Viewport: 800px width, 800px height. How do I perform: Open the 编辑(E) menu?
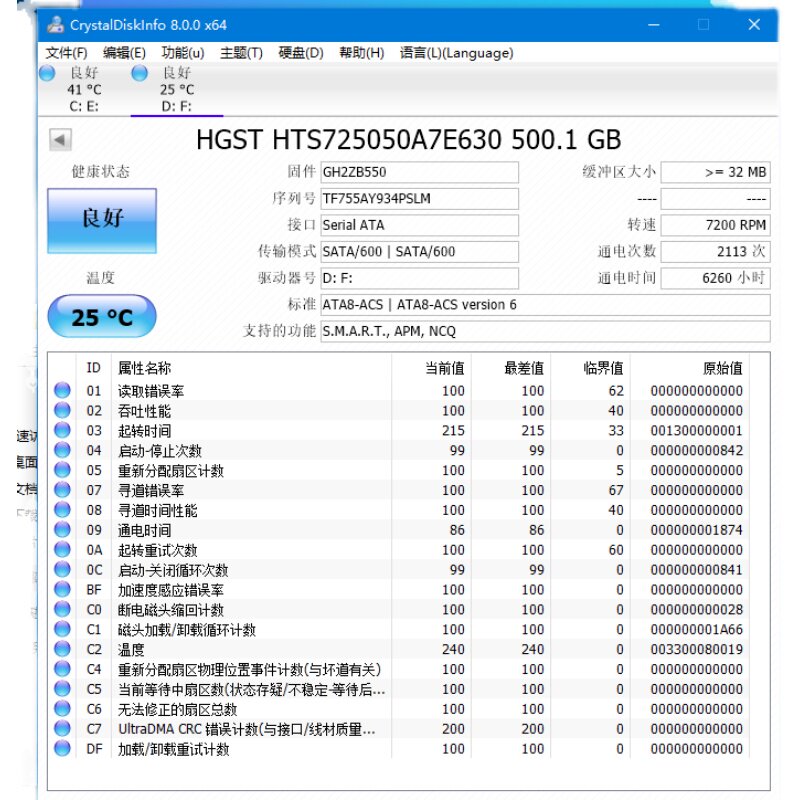point(124,53)
